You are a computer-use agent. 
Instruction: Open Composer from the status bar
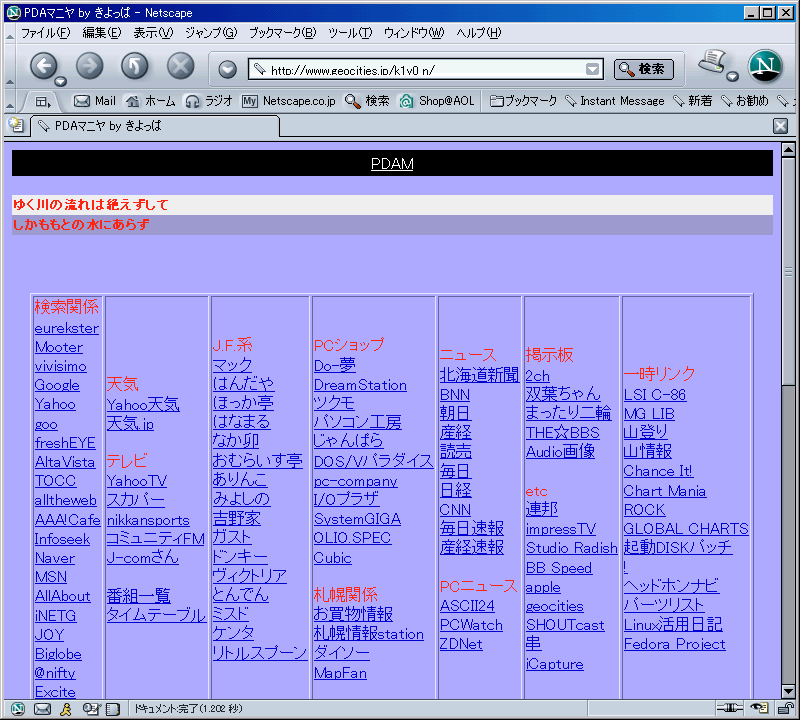coord(90,708)
